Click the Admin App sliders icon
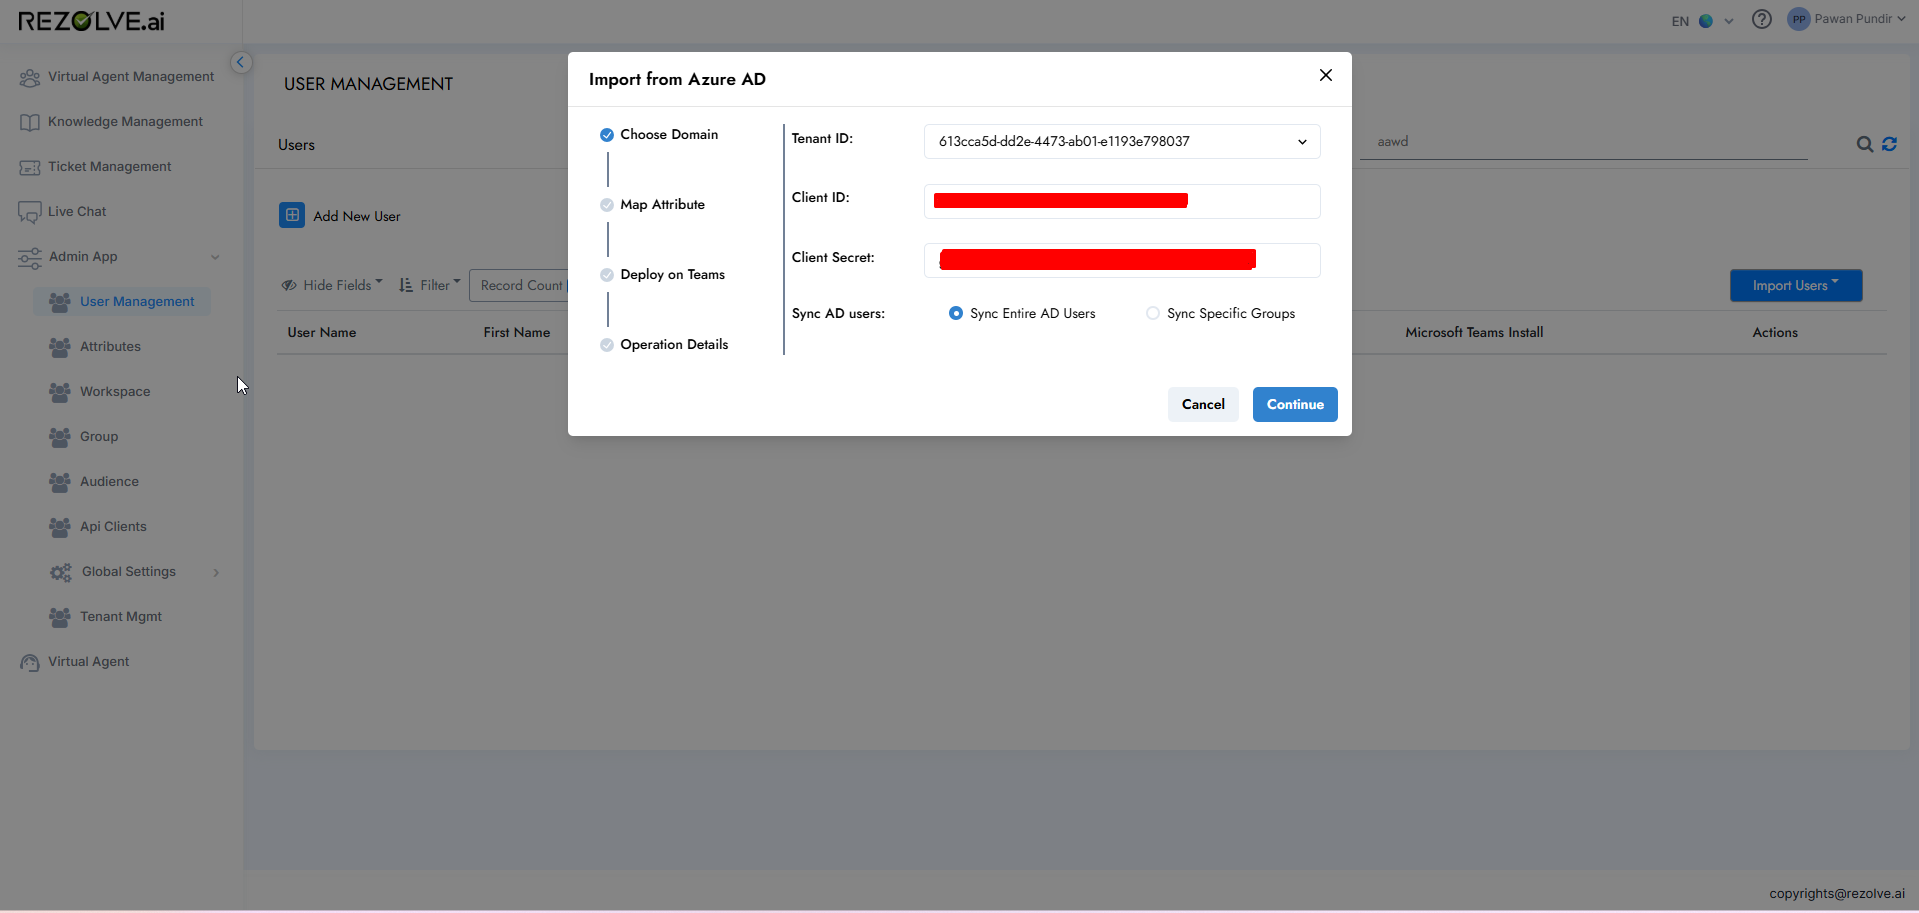The image size is (1919, 913). pyautogui.click(x=29, y=257)
